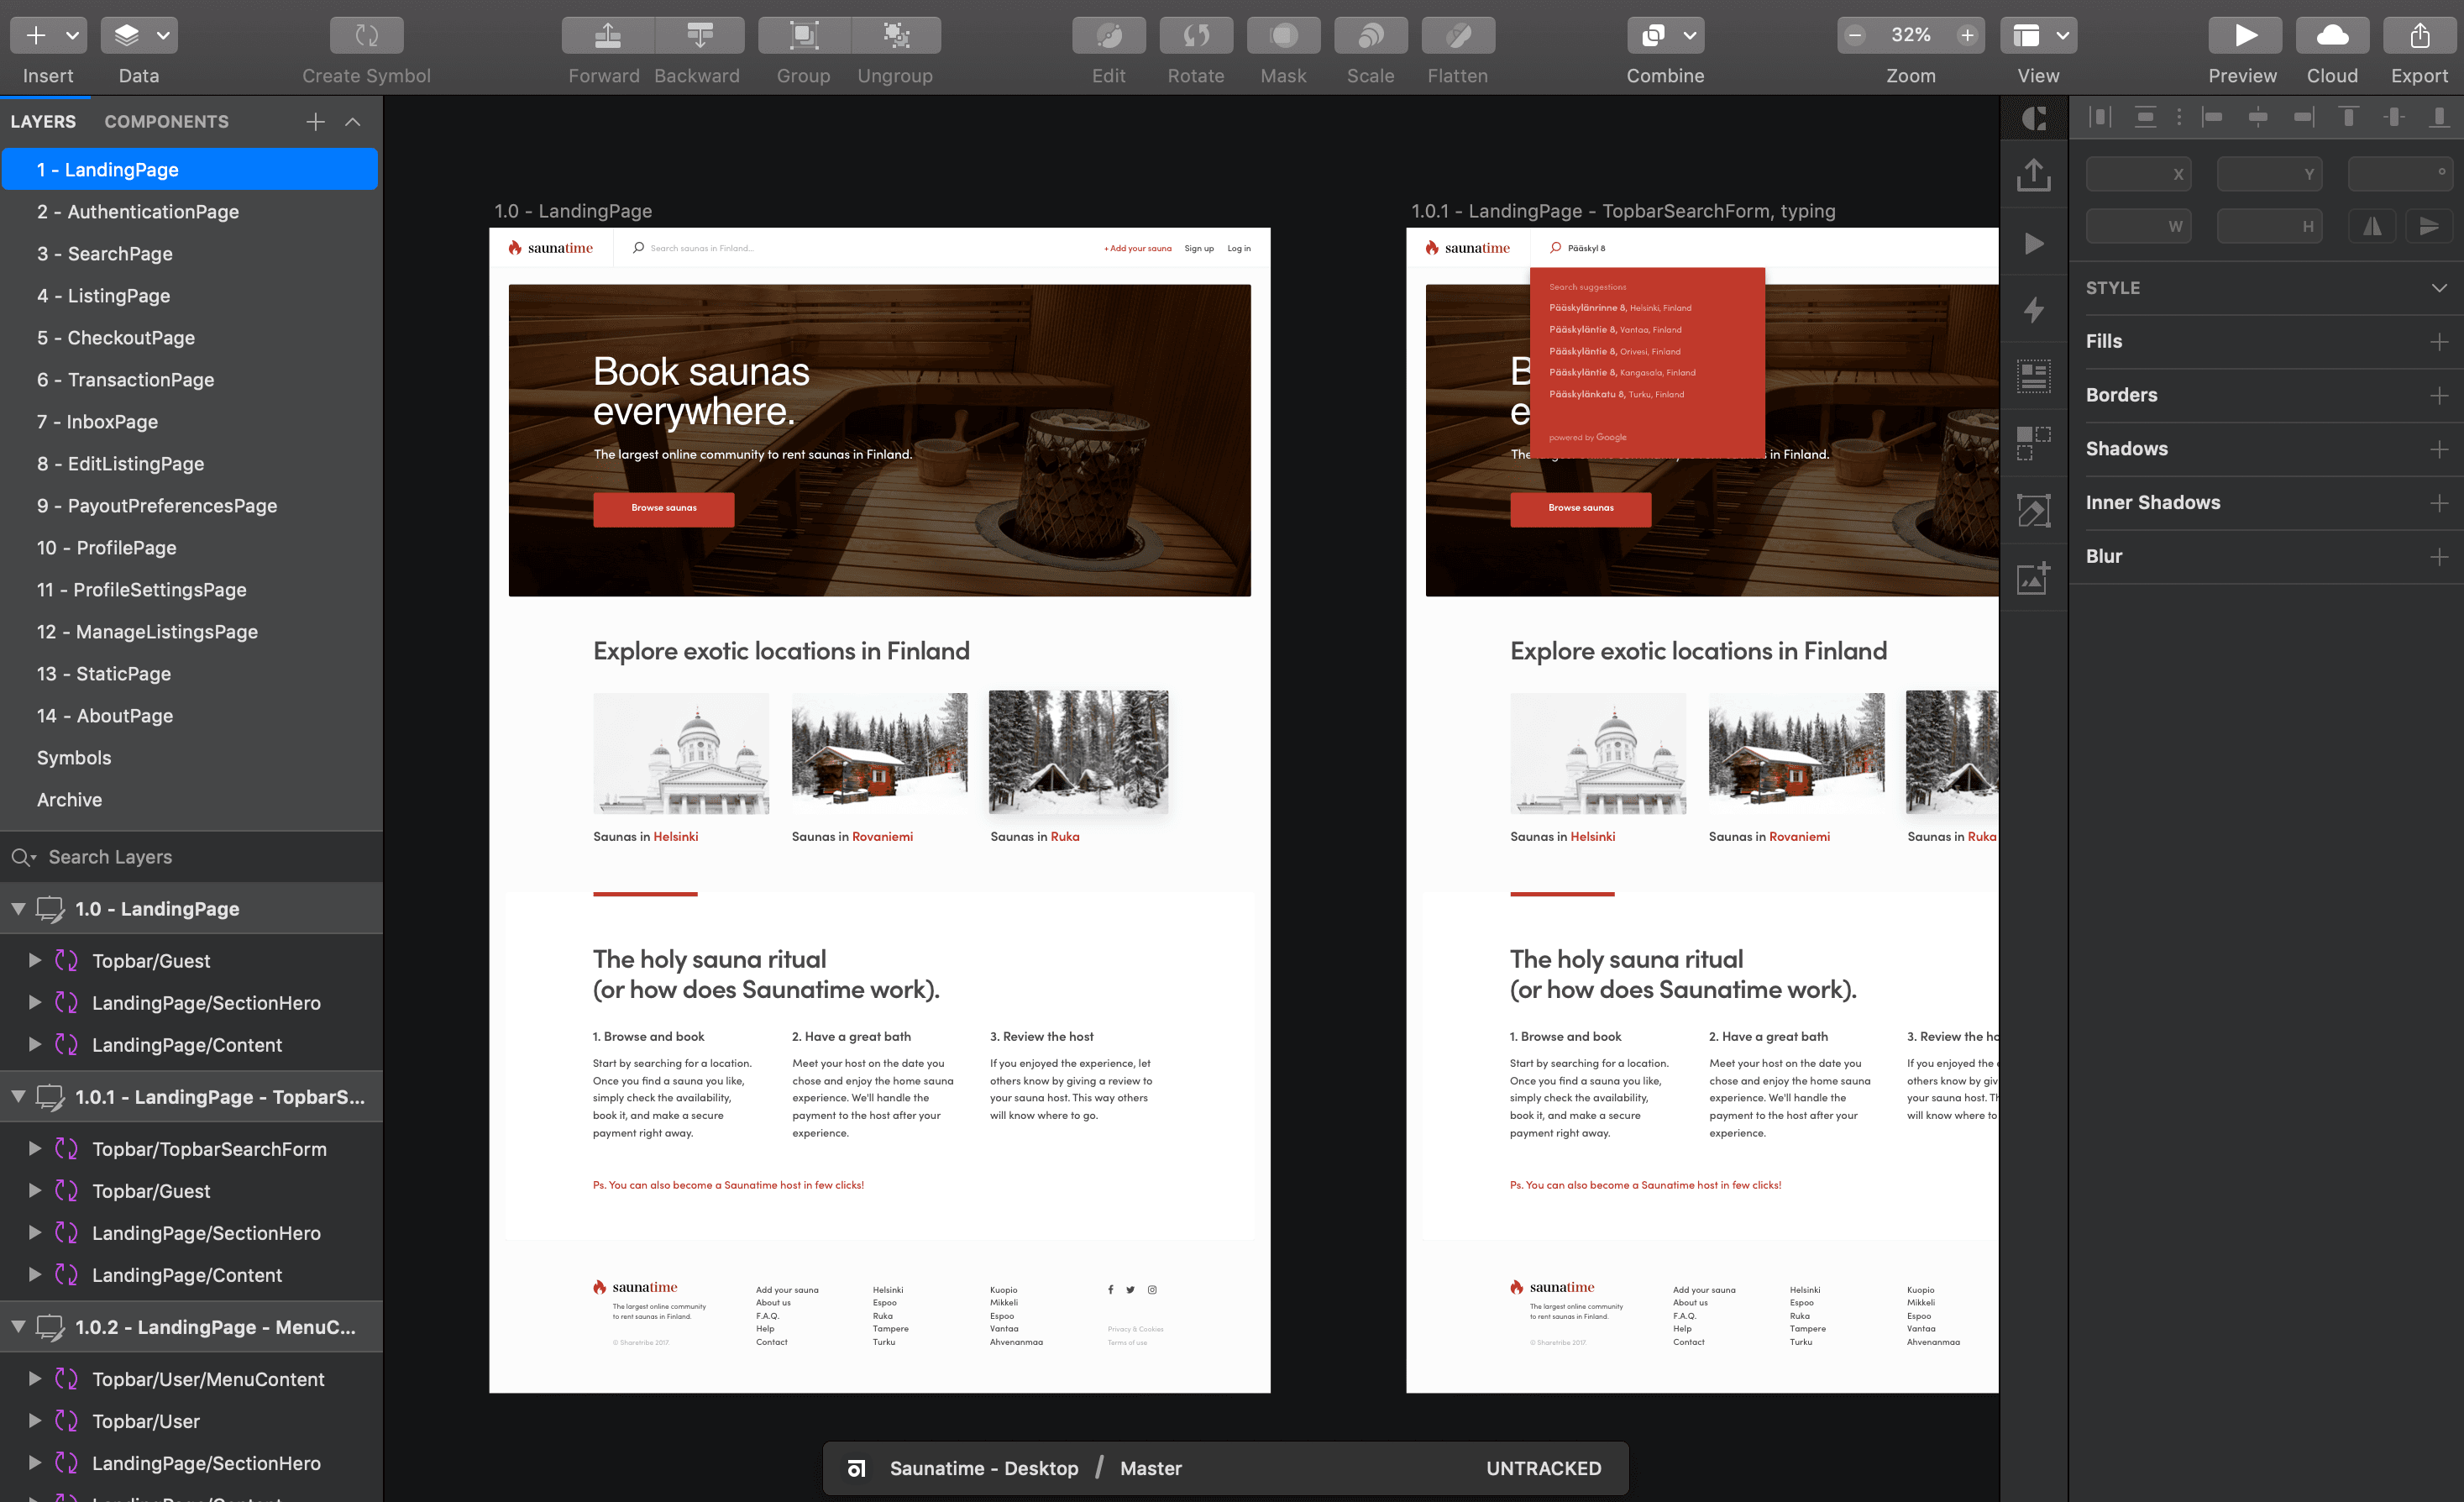Viewport: 2464px width, 1502px height.
Task: Click the flip horizontal icon
Action: [x=2371, y=226]
